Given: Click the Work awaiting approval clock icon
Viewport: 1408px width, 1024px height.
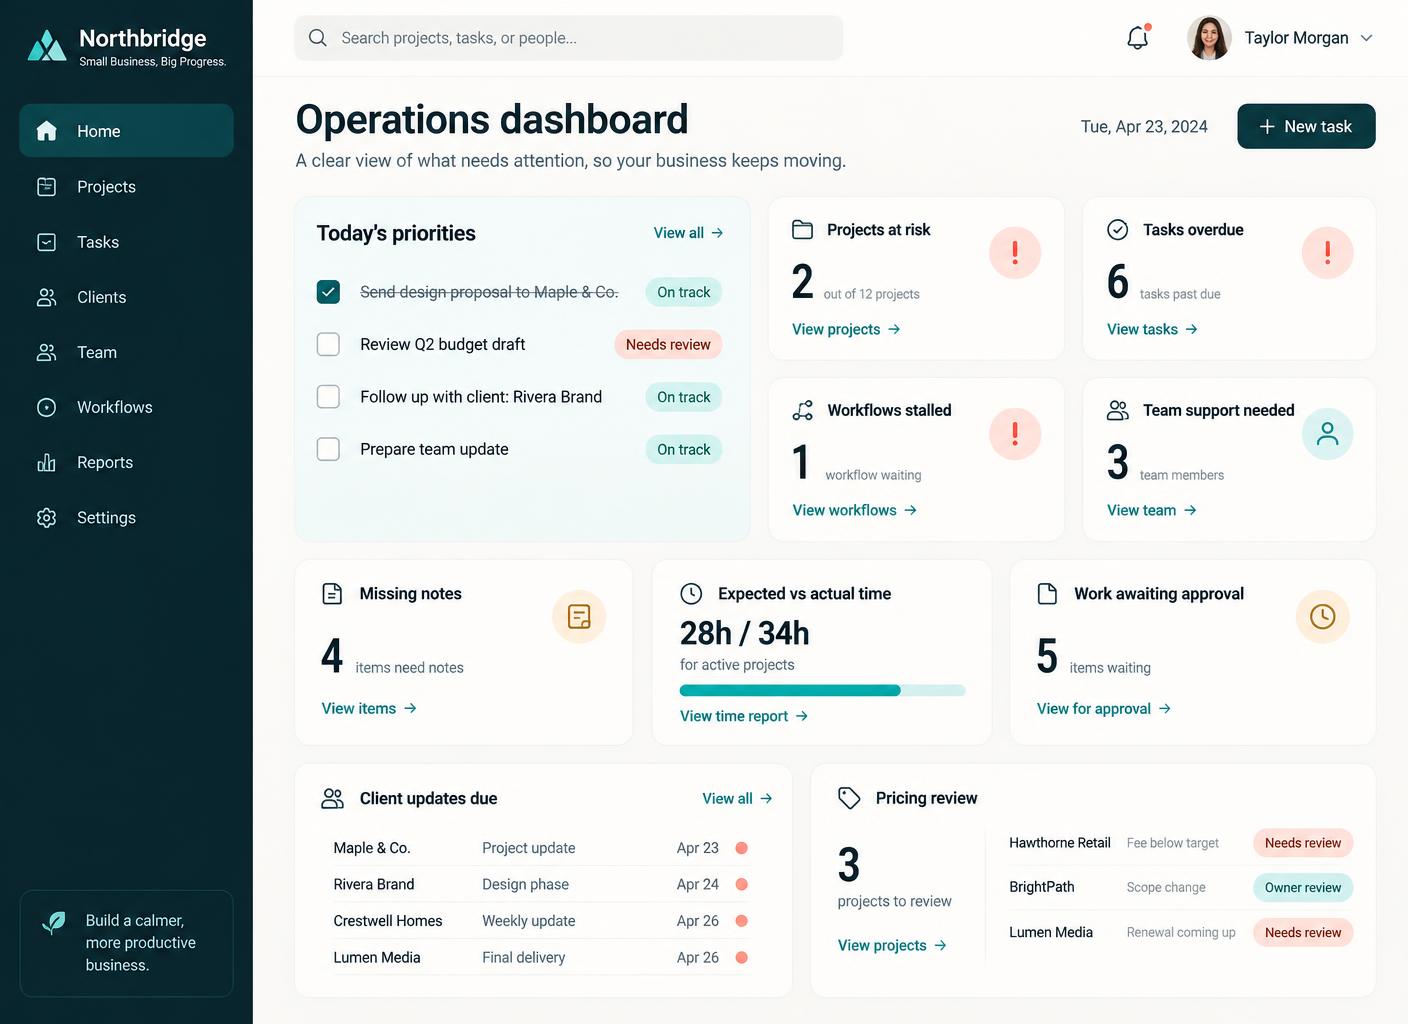Looking at the screenshot, I should click(x=1322, y=616).
